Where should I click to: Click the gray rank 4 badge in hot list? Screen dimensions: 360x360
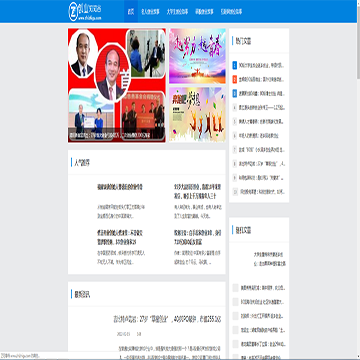[235, 108]
